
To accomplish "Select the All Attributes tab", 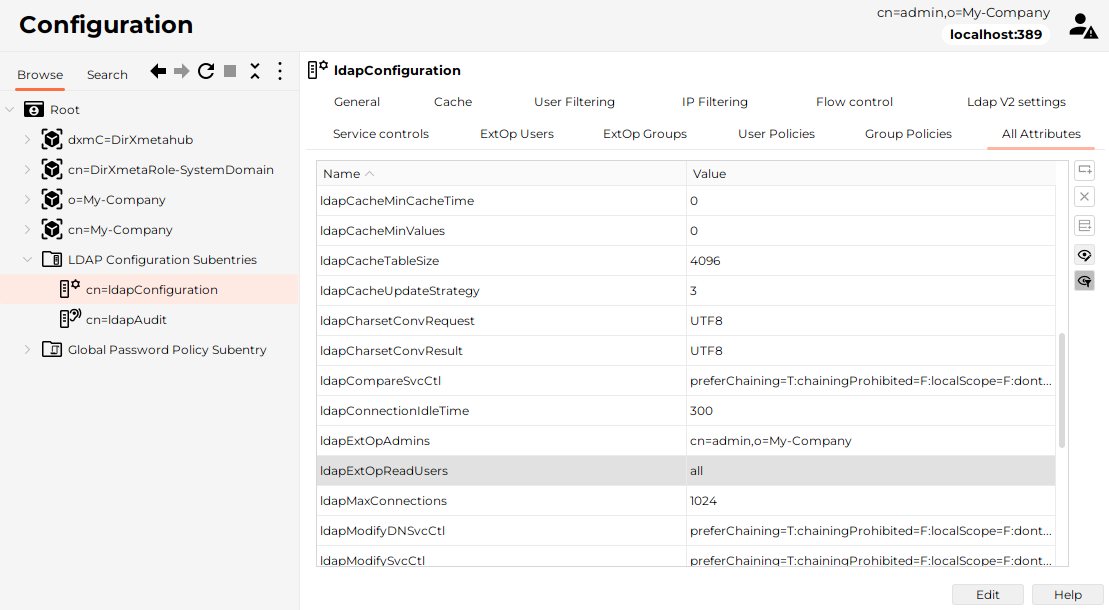I will 1041,134.
